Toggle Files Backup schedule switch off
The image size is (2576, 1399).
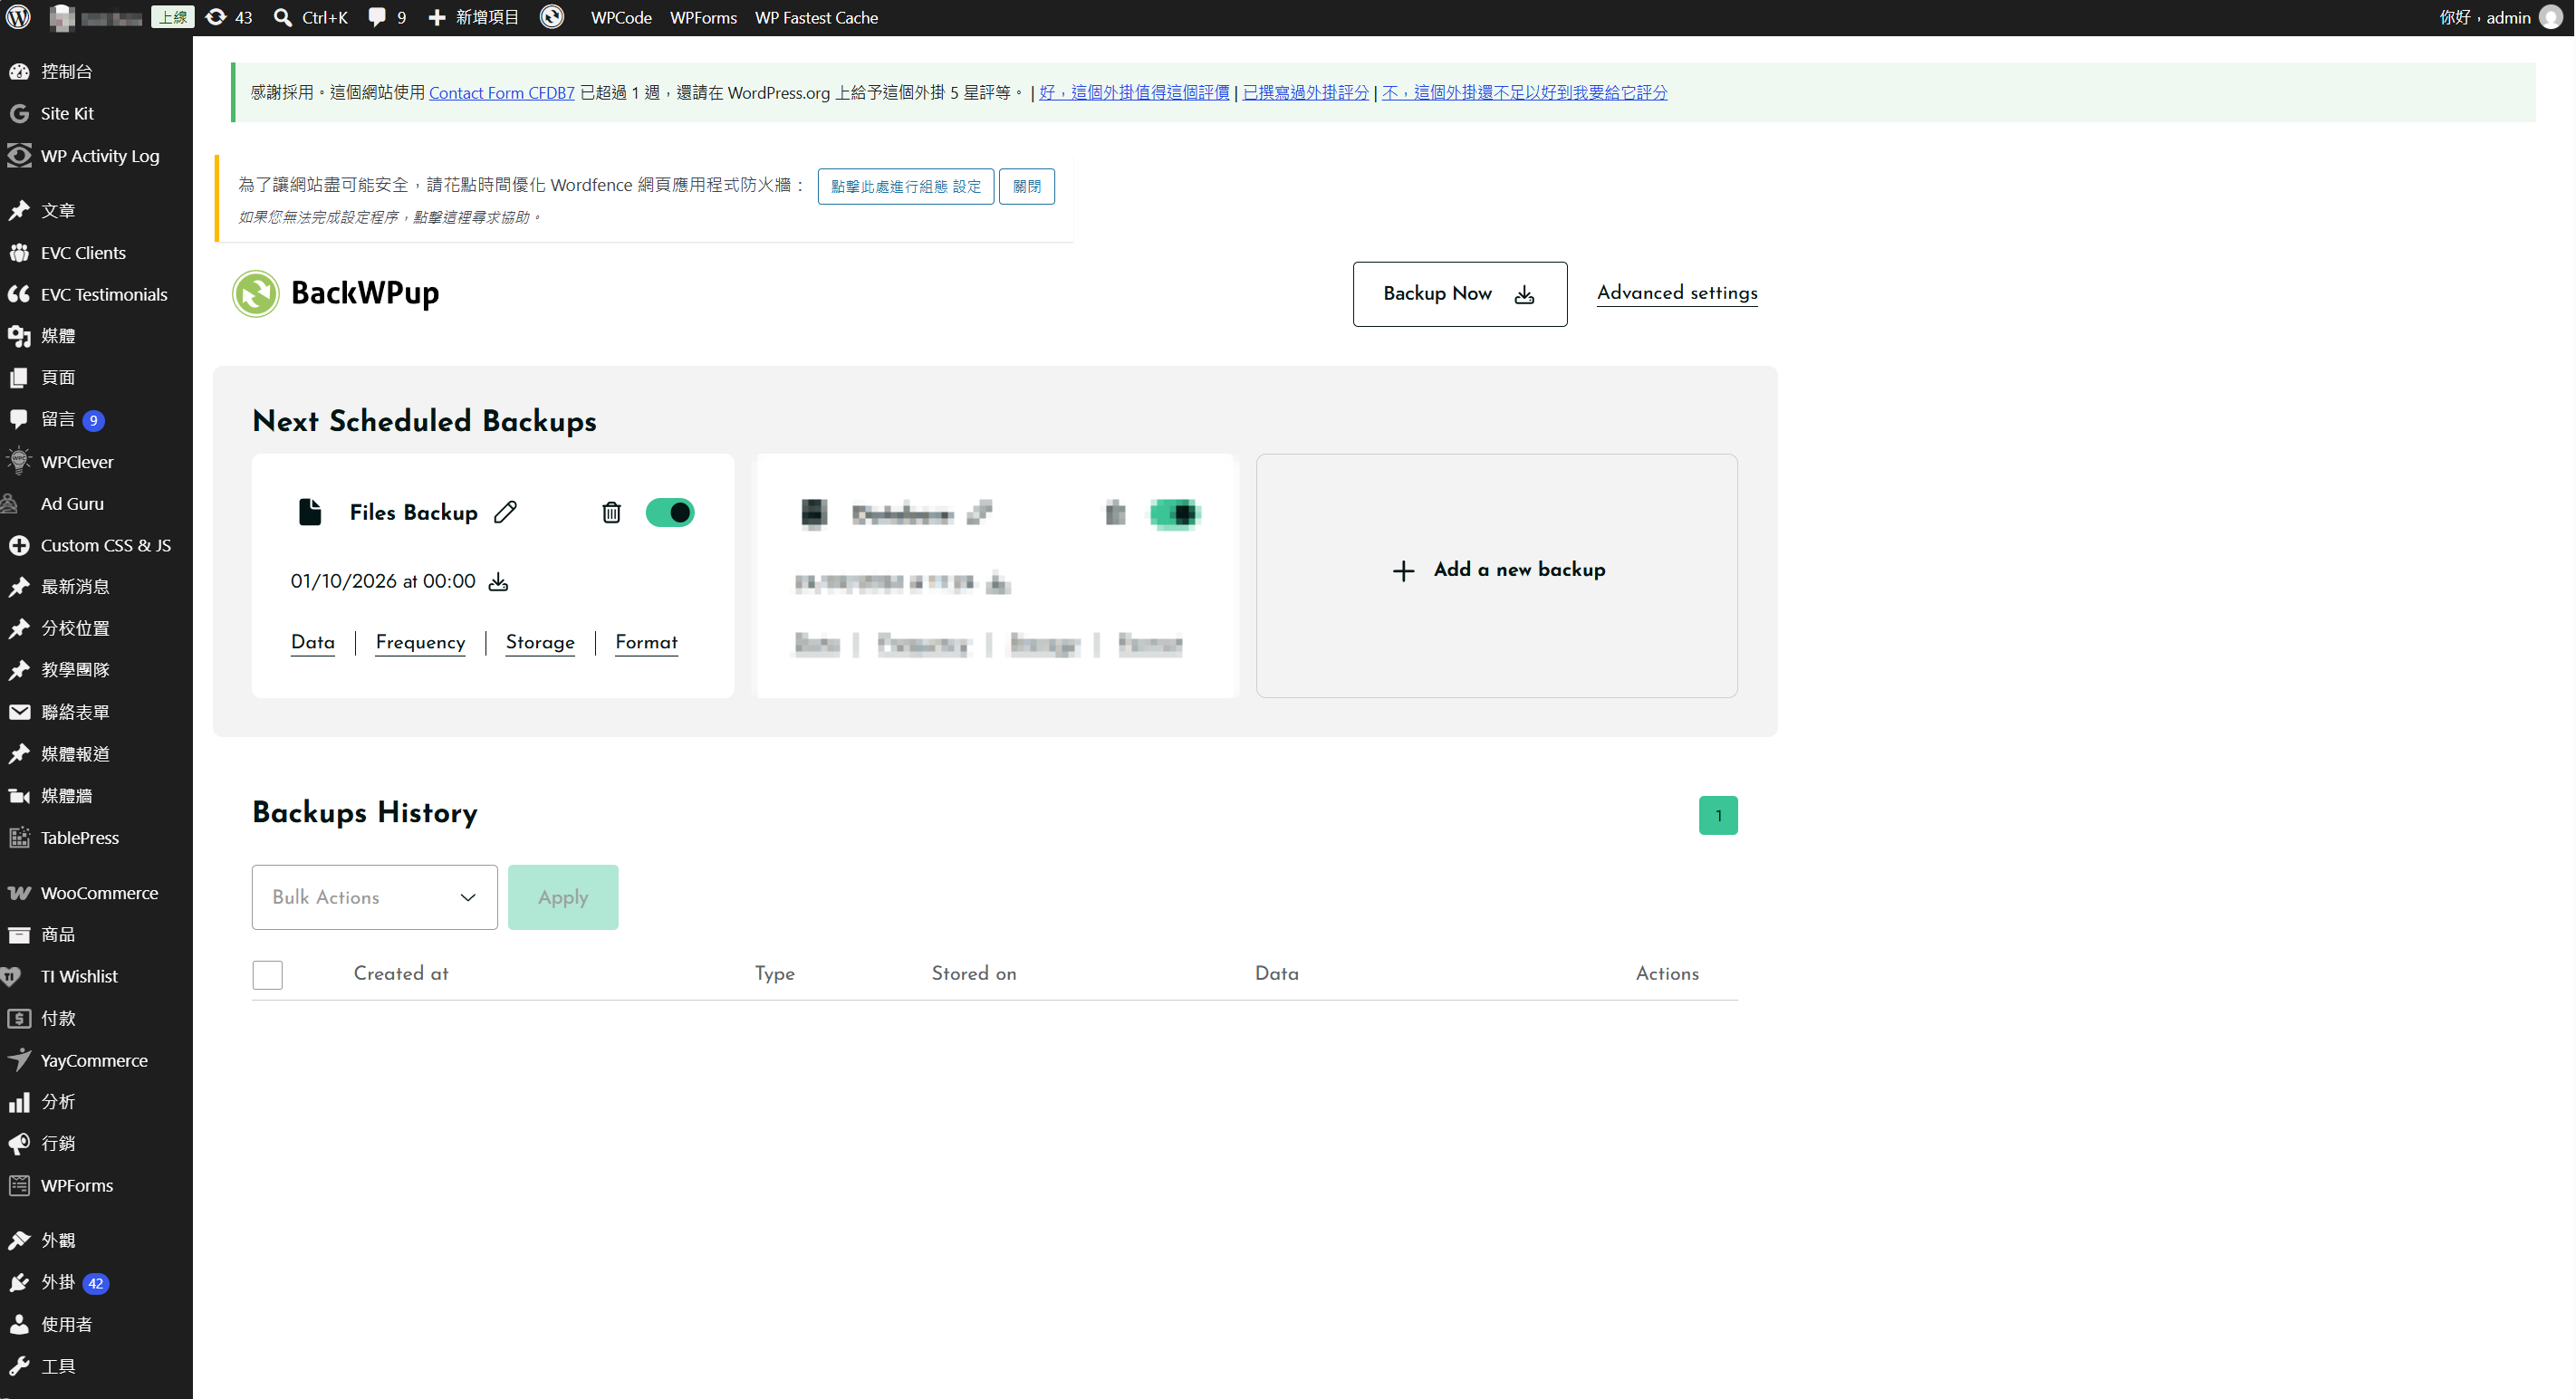670,512
